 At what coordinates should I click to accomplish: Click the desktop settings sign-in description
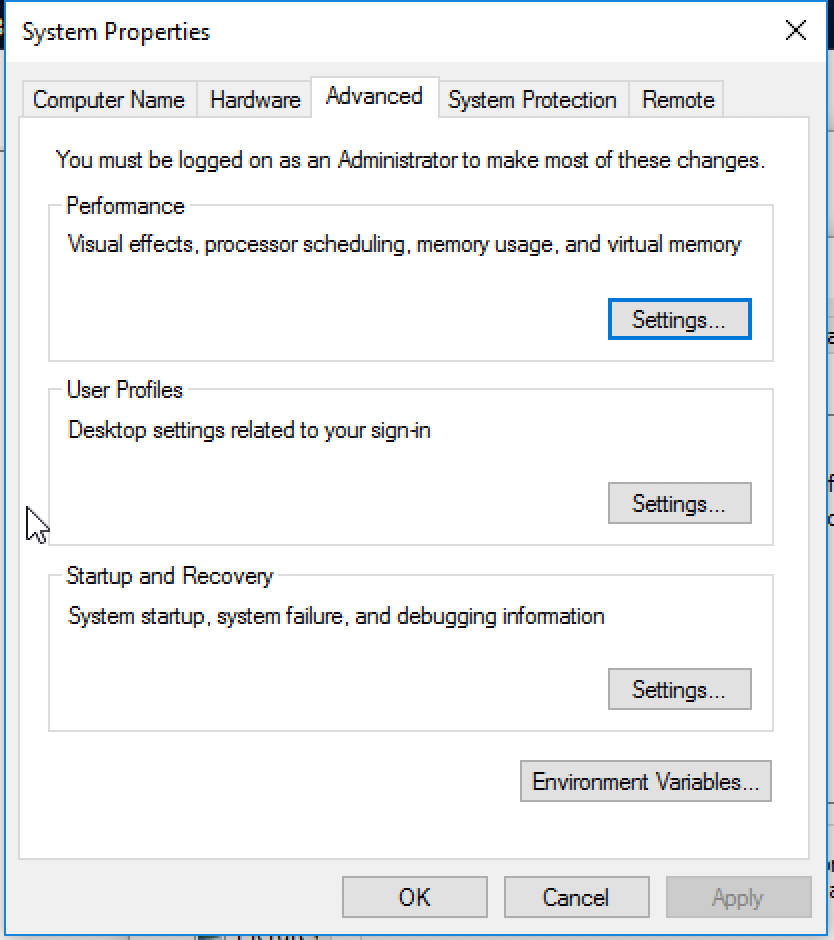click(x=249, y=430)
